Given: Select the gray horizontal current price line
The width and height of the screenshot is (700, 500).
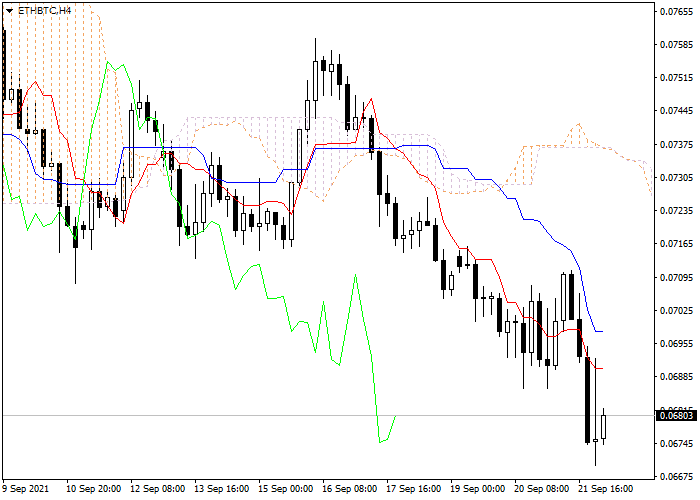Looking at the screenshot, I should click(x=329, y=416).
